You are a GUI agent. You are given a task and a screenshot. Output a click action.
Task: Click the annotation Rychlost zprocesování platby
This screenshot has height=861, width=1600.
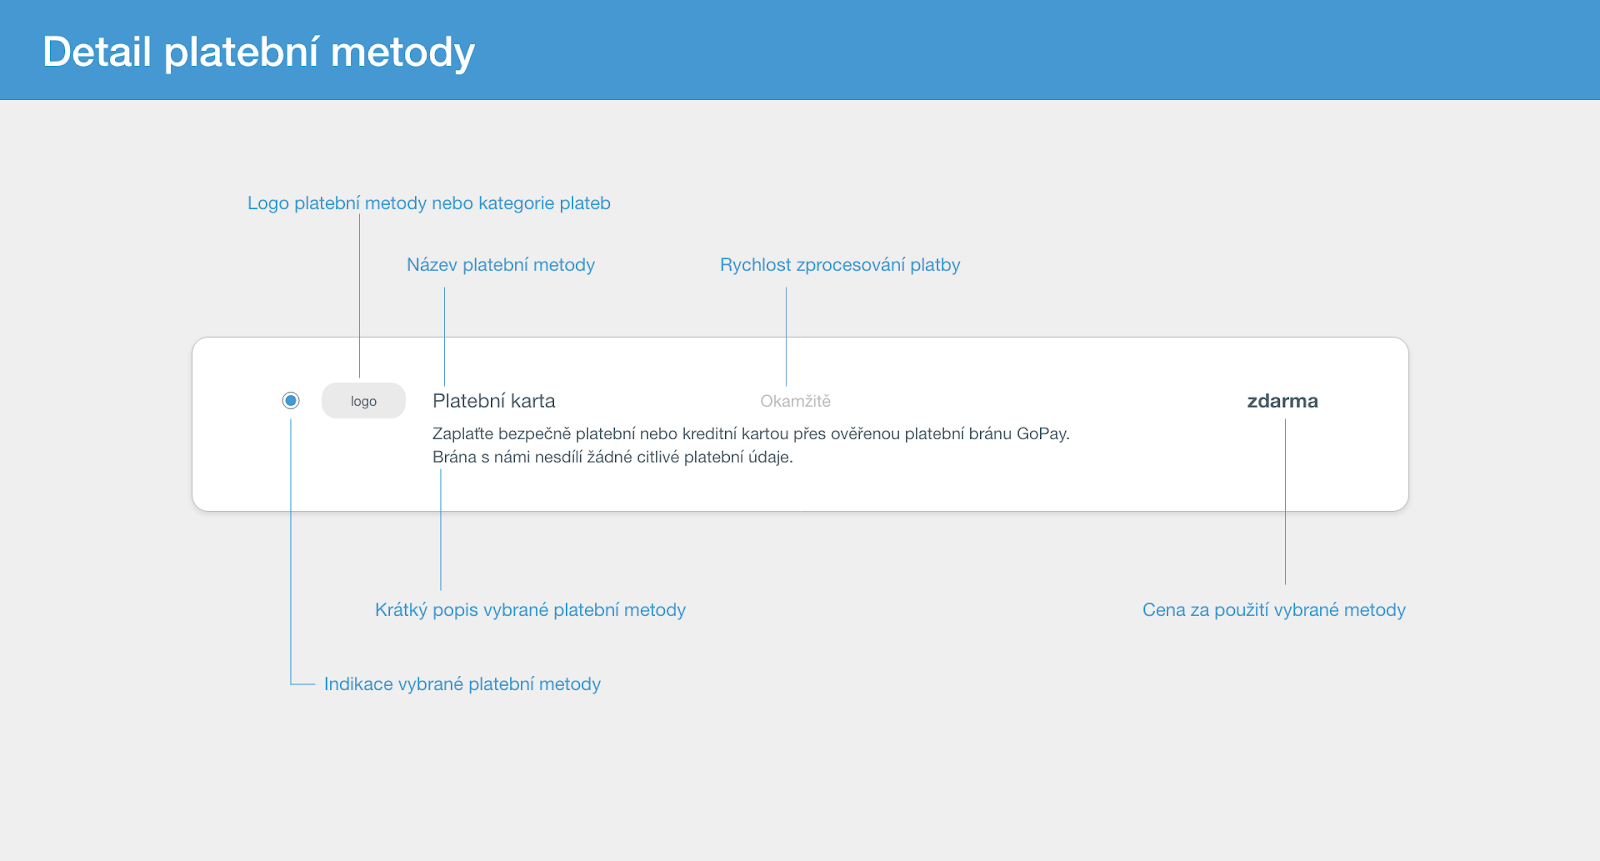click(x=840, y=265)
